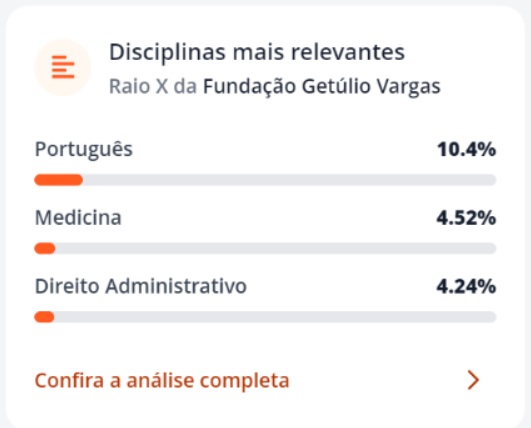Click the orange filled portion of Direito Administrativo bar
Screen dimensions: 531x428
point(44,317)
